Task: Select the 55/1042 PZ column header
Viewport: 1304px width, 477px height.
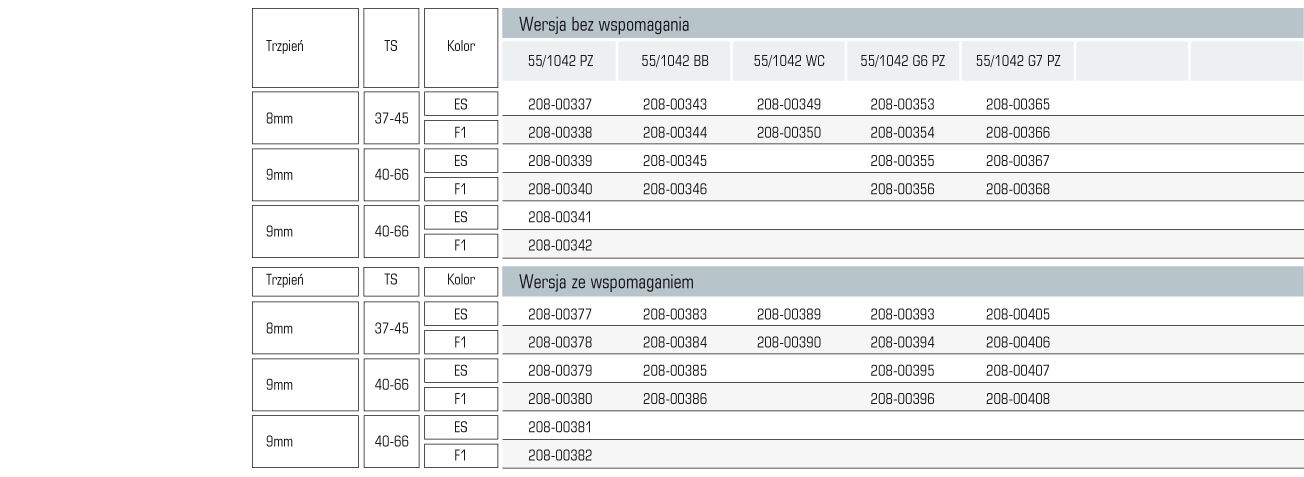Action: [561, 62]
